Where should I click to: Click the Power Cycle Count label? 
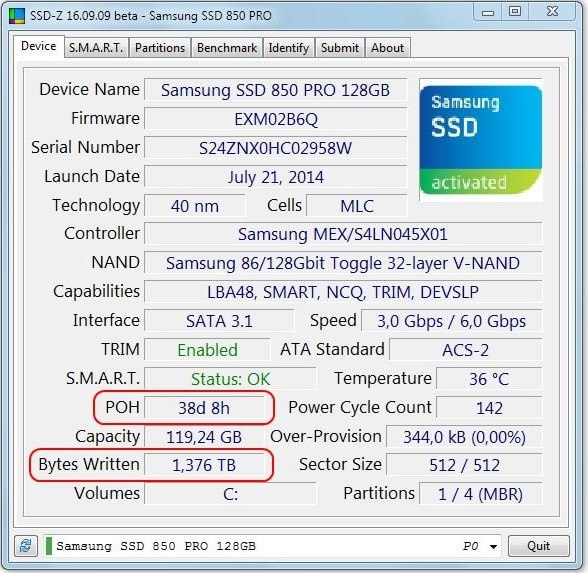coord(360,407)
